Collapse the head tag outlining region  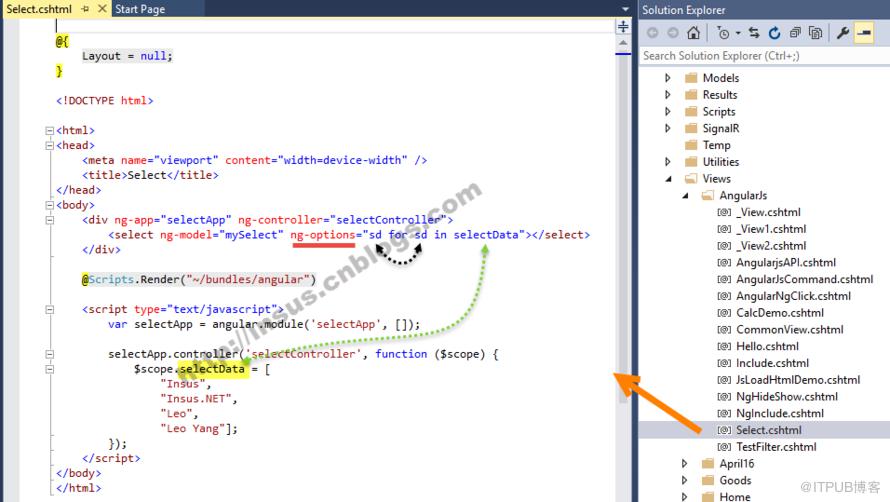(x=49, y=145)
